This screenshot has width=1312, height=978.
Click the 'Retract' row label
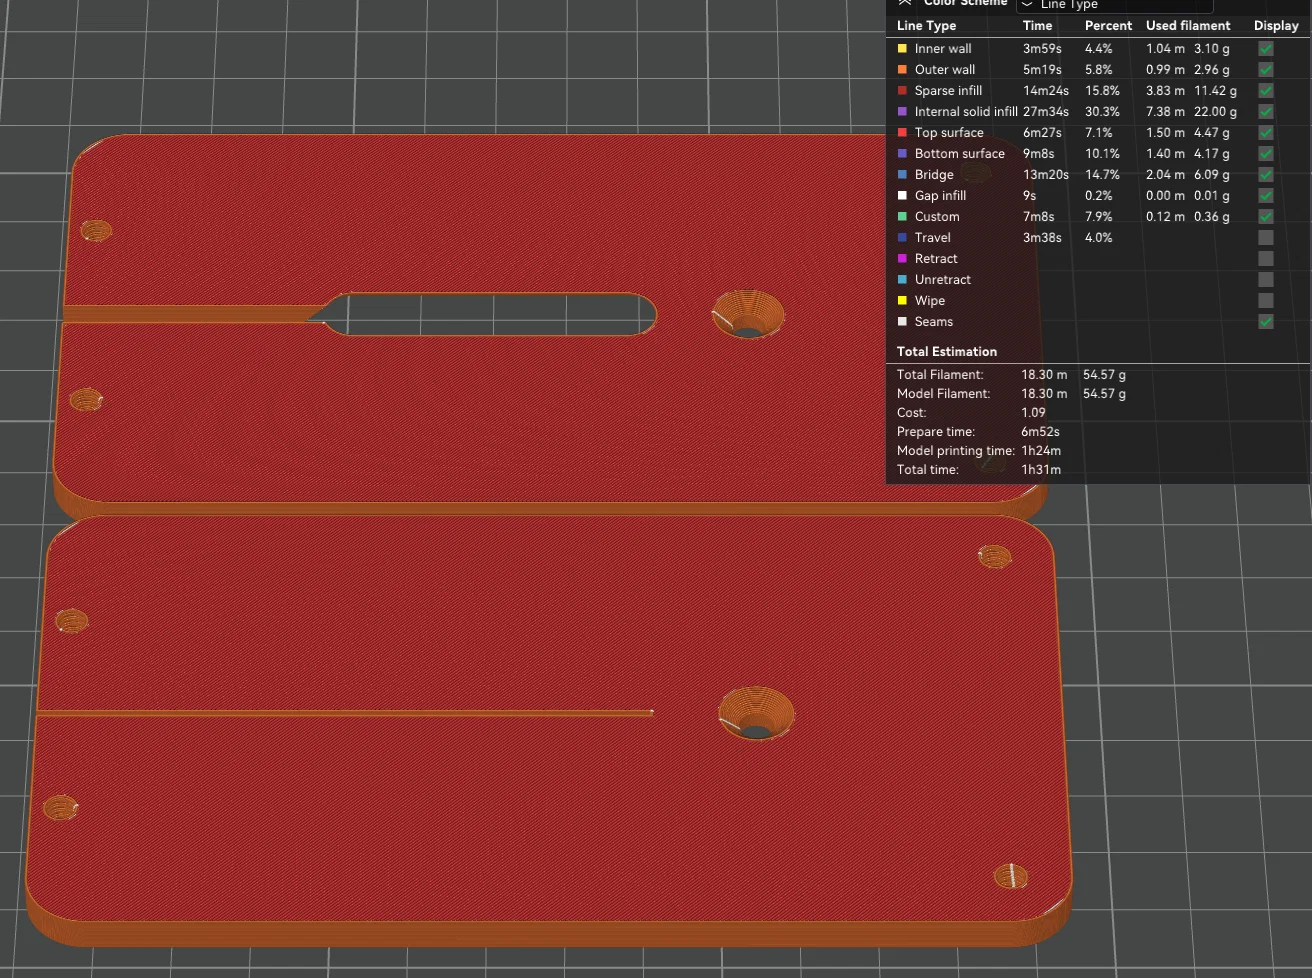pyautogui.click(x=936, y=258)
